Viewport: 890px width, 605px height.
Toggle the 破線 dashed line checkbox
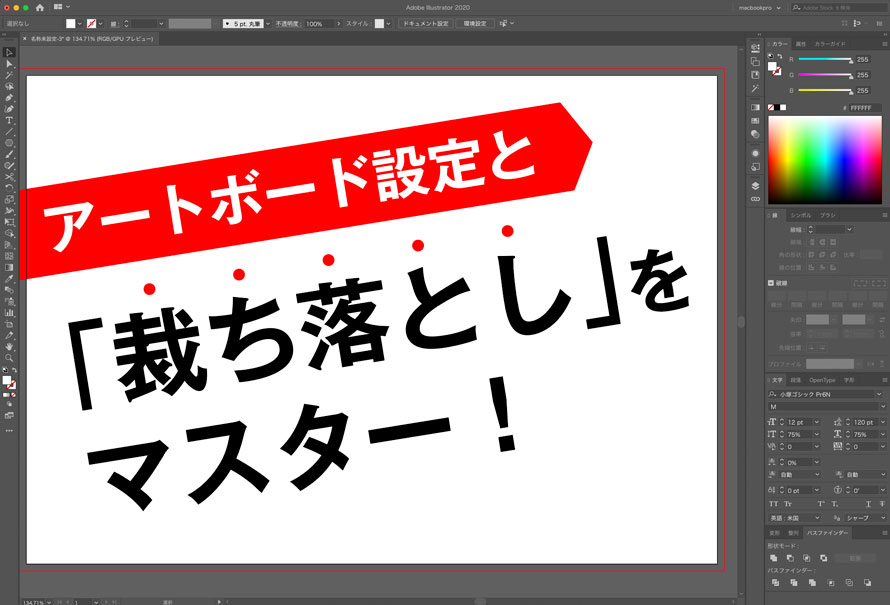click(x=771, y=283)
